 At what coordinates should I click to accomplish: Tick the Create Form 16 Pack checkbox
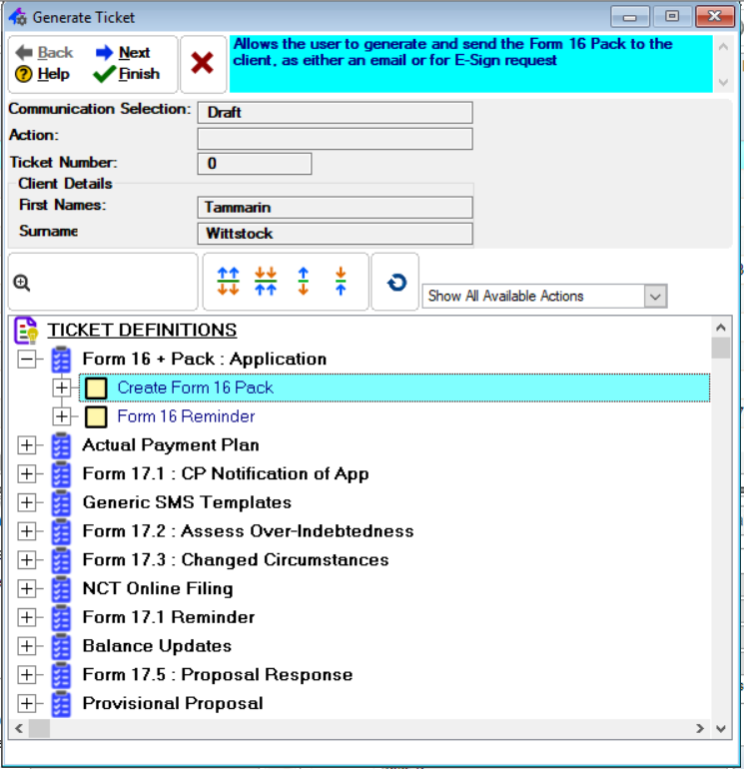coord(96,388)
